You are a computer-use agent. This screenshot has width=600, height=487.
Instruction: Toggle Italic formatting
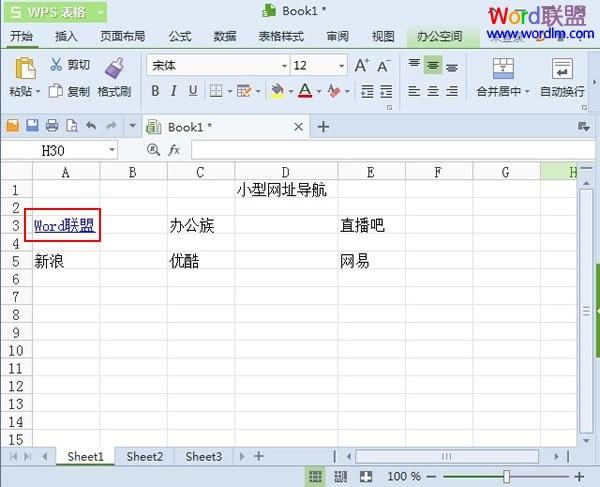point(174,91)
